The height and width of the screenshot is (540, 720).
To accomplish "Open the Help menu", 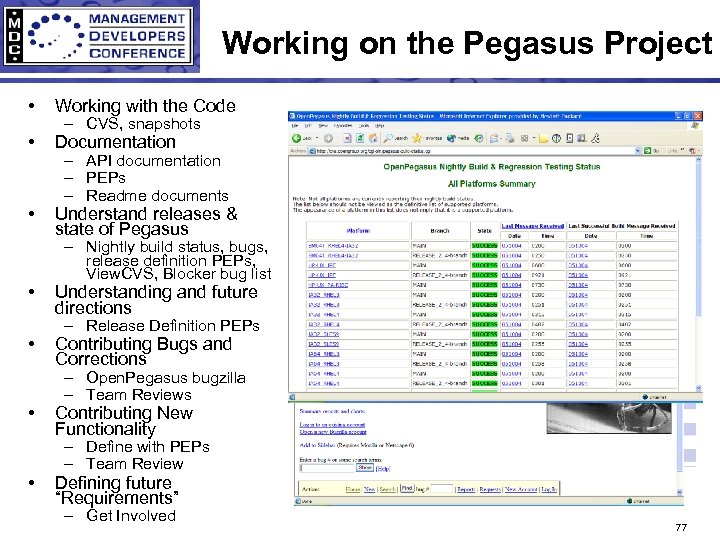I will pyautogui.click(x=379, y=125).
